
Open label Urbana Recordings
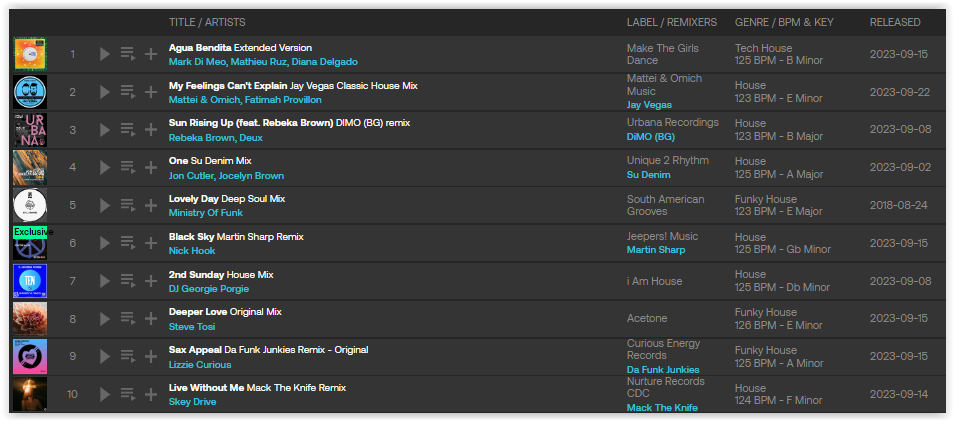point(672,123)
